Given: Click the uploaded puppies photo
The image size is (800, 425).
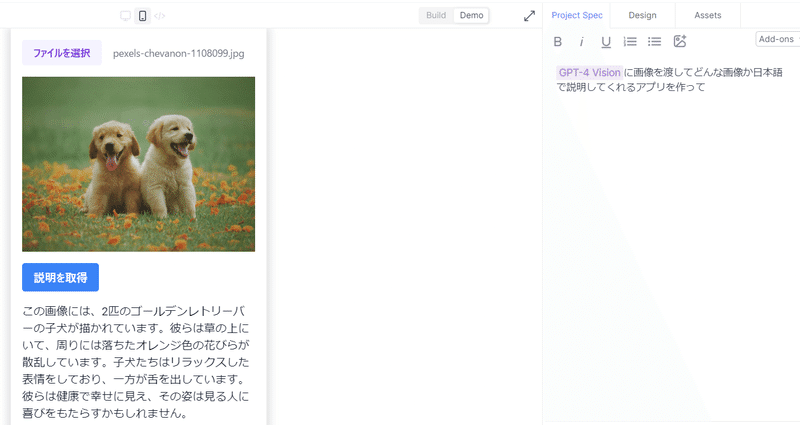Looking at the screenshot, I should coord(138,164).
